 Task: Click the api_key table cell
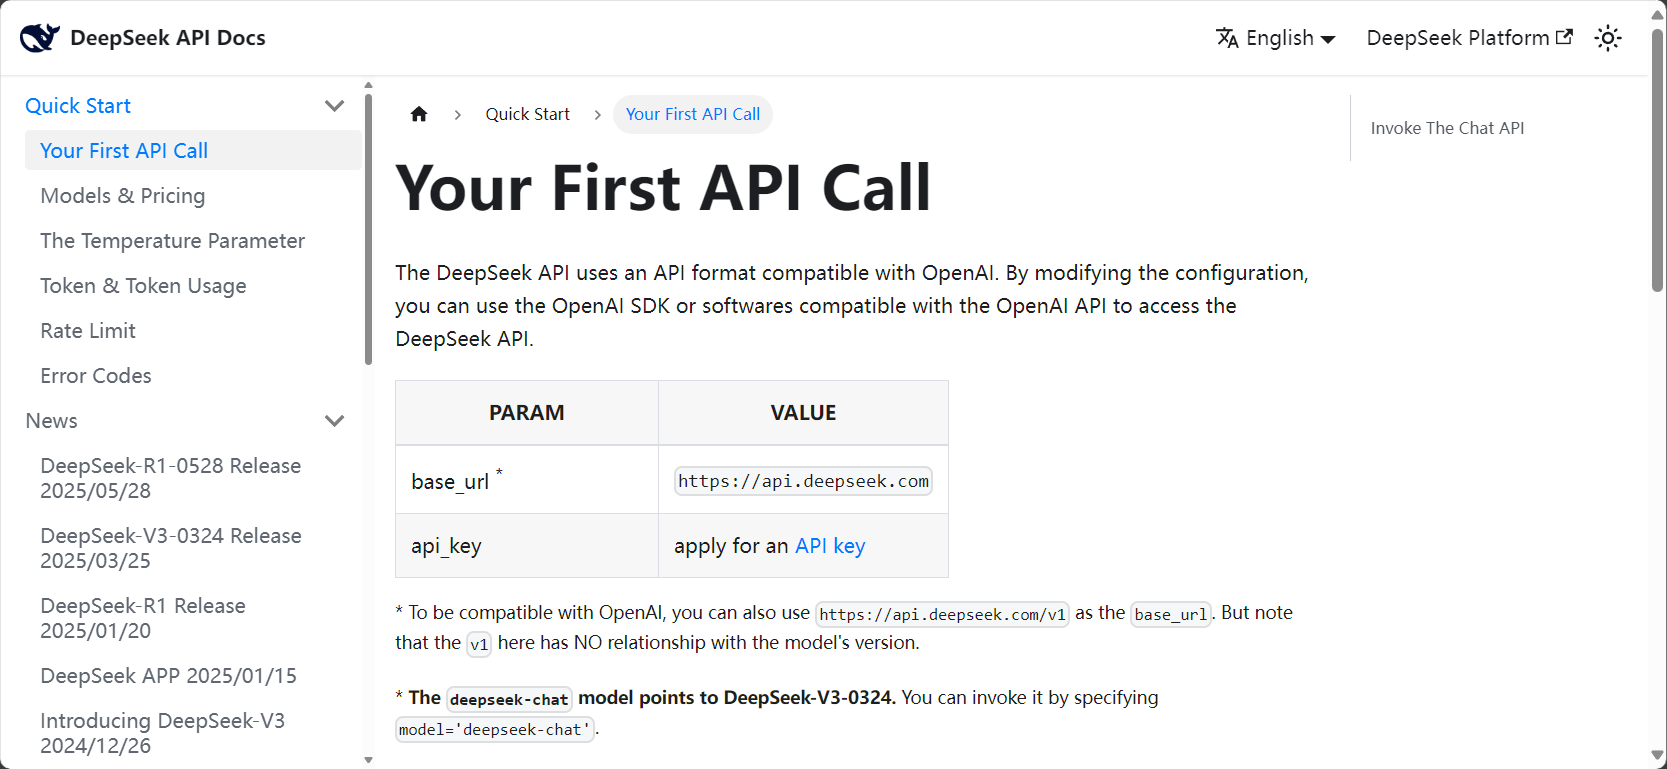click(527, 546)
